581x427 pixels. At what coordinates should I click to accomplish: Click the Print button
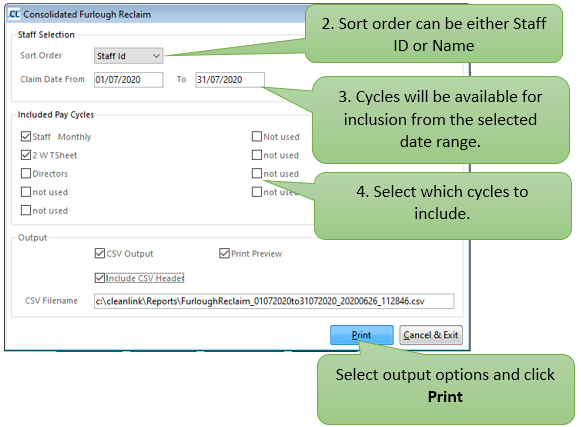[362, 335]
